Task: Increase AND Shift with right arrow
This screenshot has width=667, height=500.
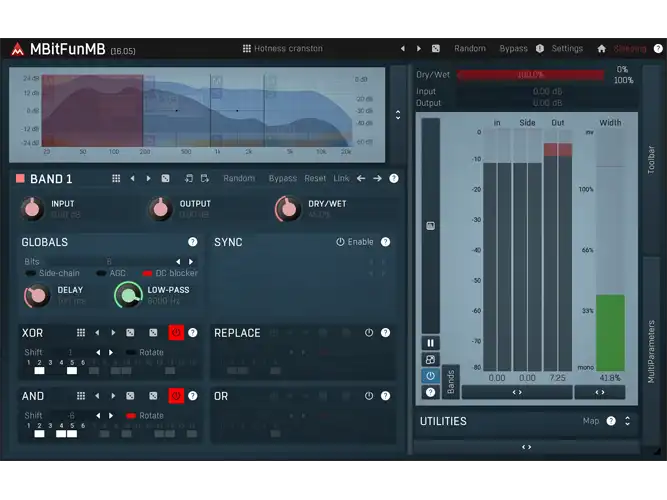Action: click(111, 416)
